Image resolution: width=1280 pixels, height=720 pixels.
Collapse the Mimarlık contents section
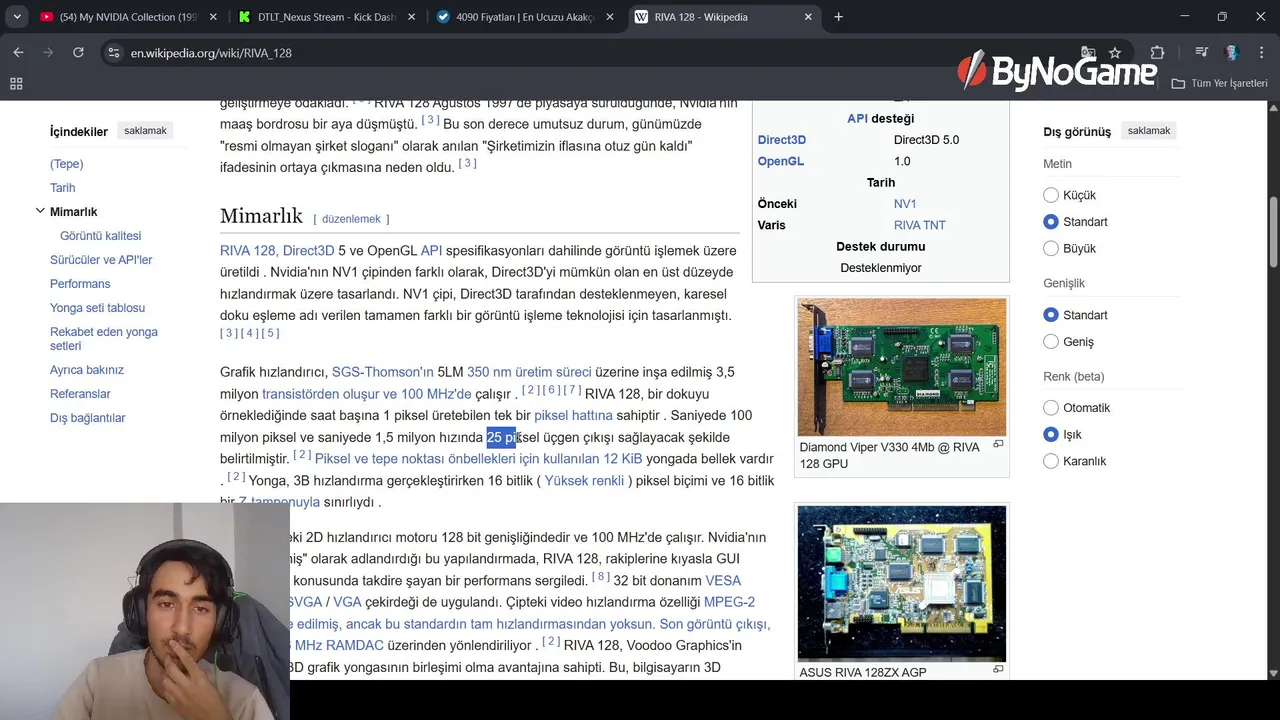click(40, 211)
